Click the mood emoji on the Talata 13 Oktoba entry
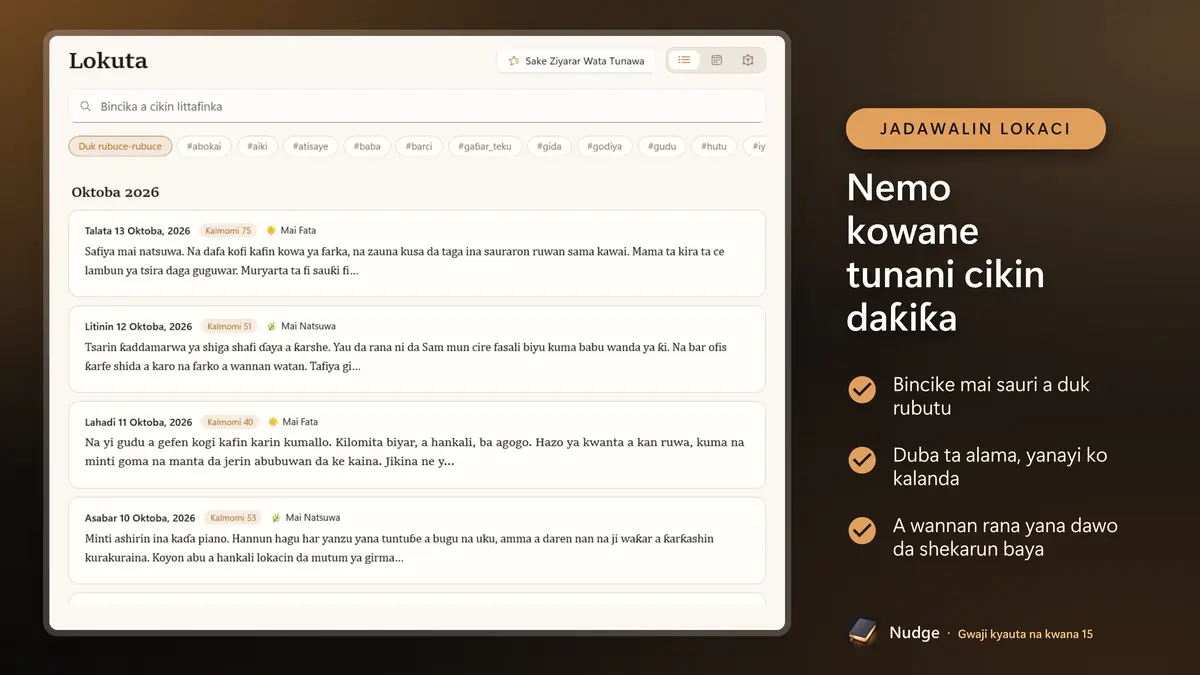The width and height of the screenshot is (1200, 675). tap(271, 231)
